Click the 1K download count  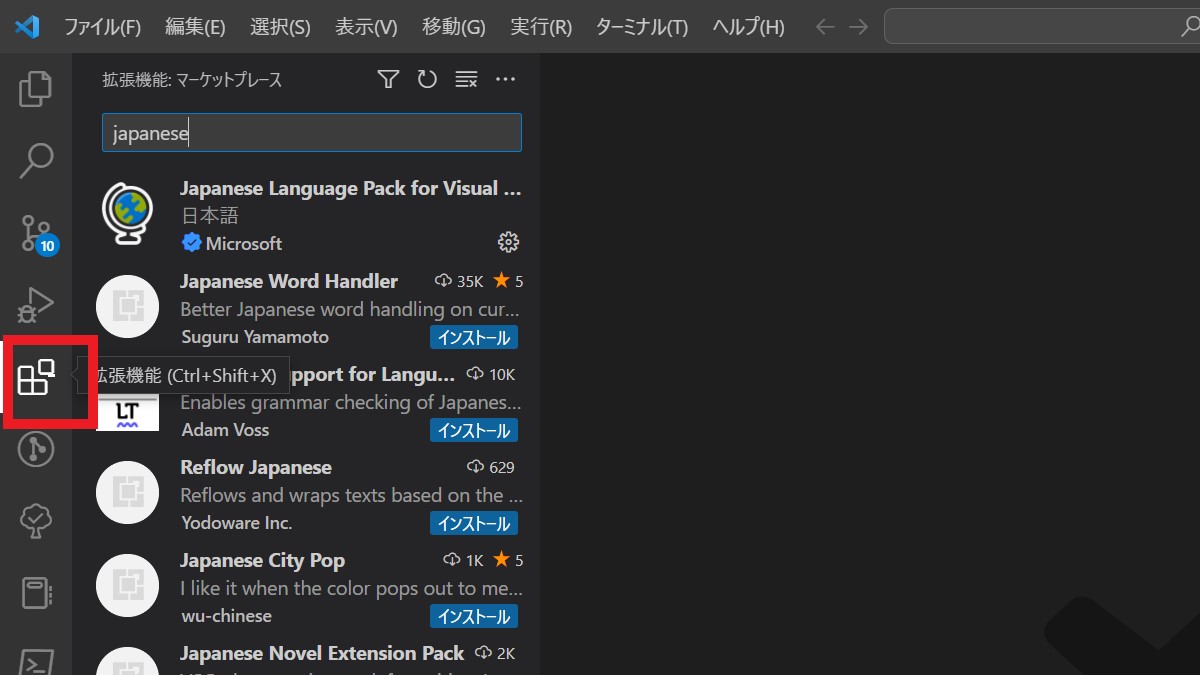[463, 560]
